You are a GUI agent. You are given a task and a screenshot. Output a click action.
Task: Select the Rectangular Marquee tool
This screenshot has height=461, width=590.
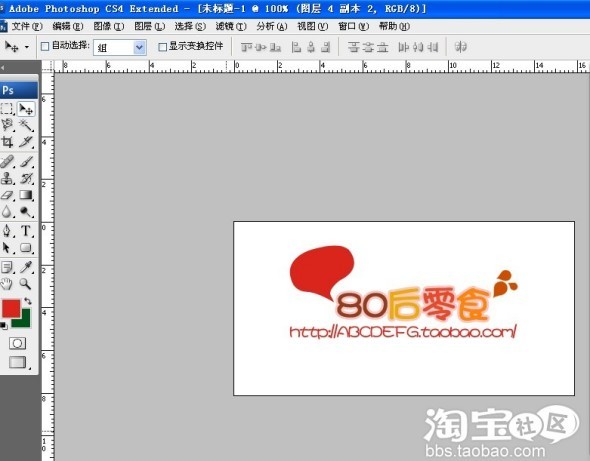point(7,109)
